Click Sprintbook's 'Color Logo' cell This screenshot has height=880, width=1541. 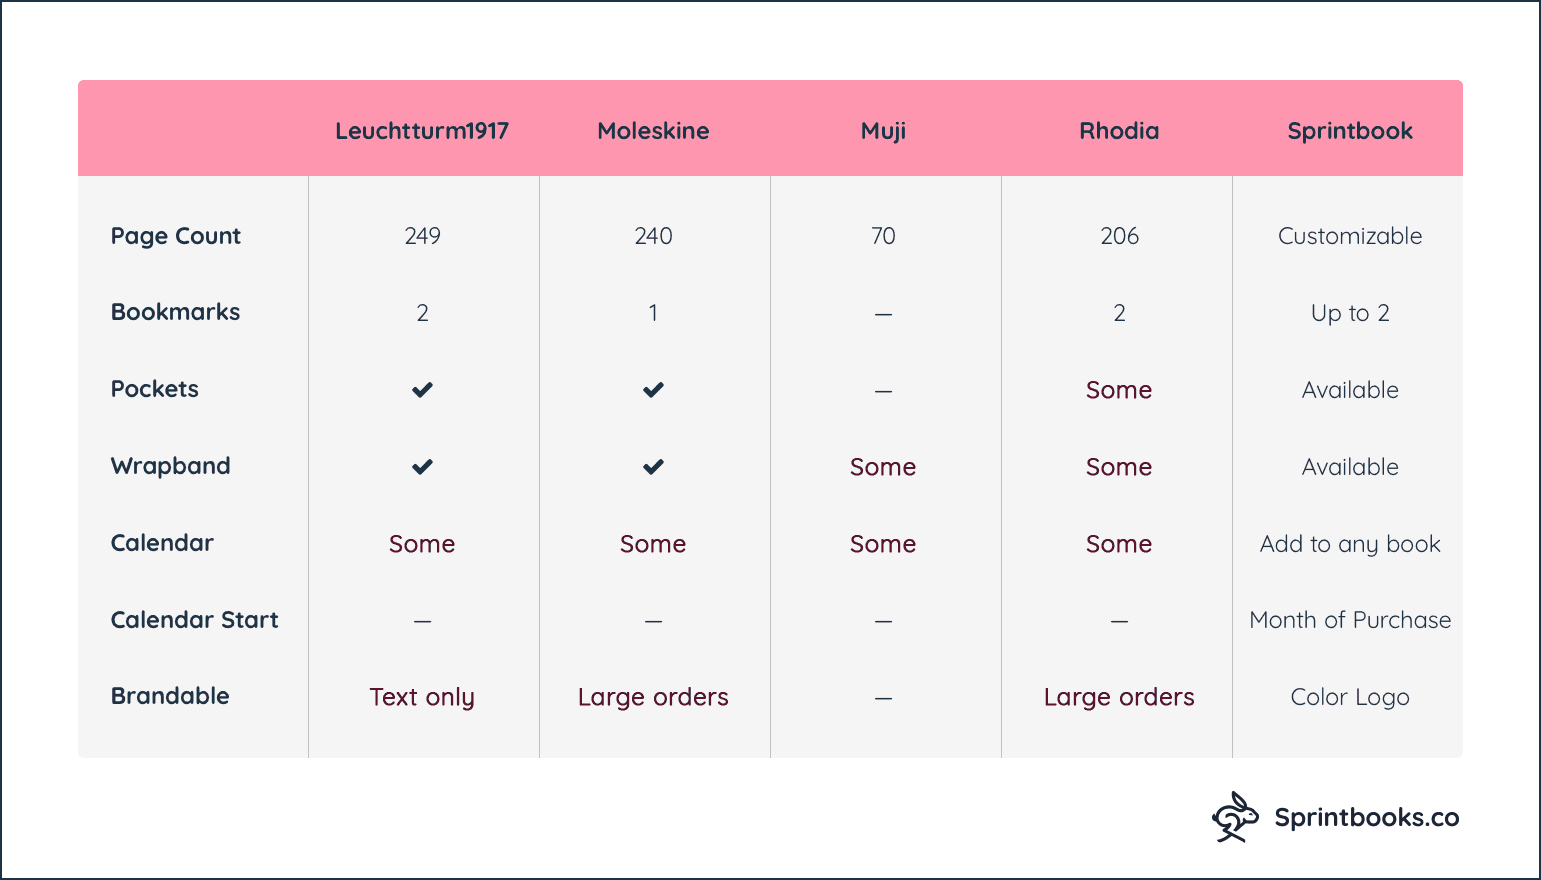tap(1350, 697)
